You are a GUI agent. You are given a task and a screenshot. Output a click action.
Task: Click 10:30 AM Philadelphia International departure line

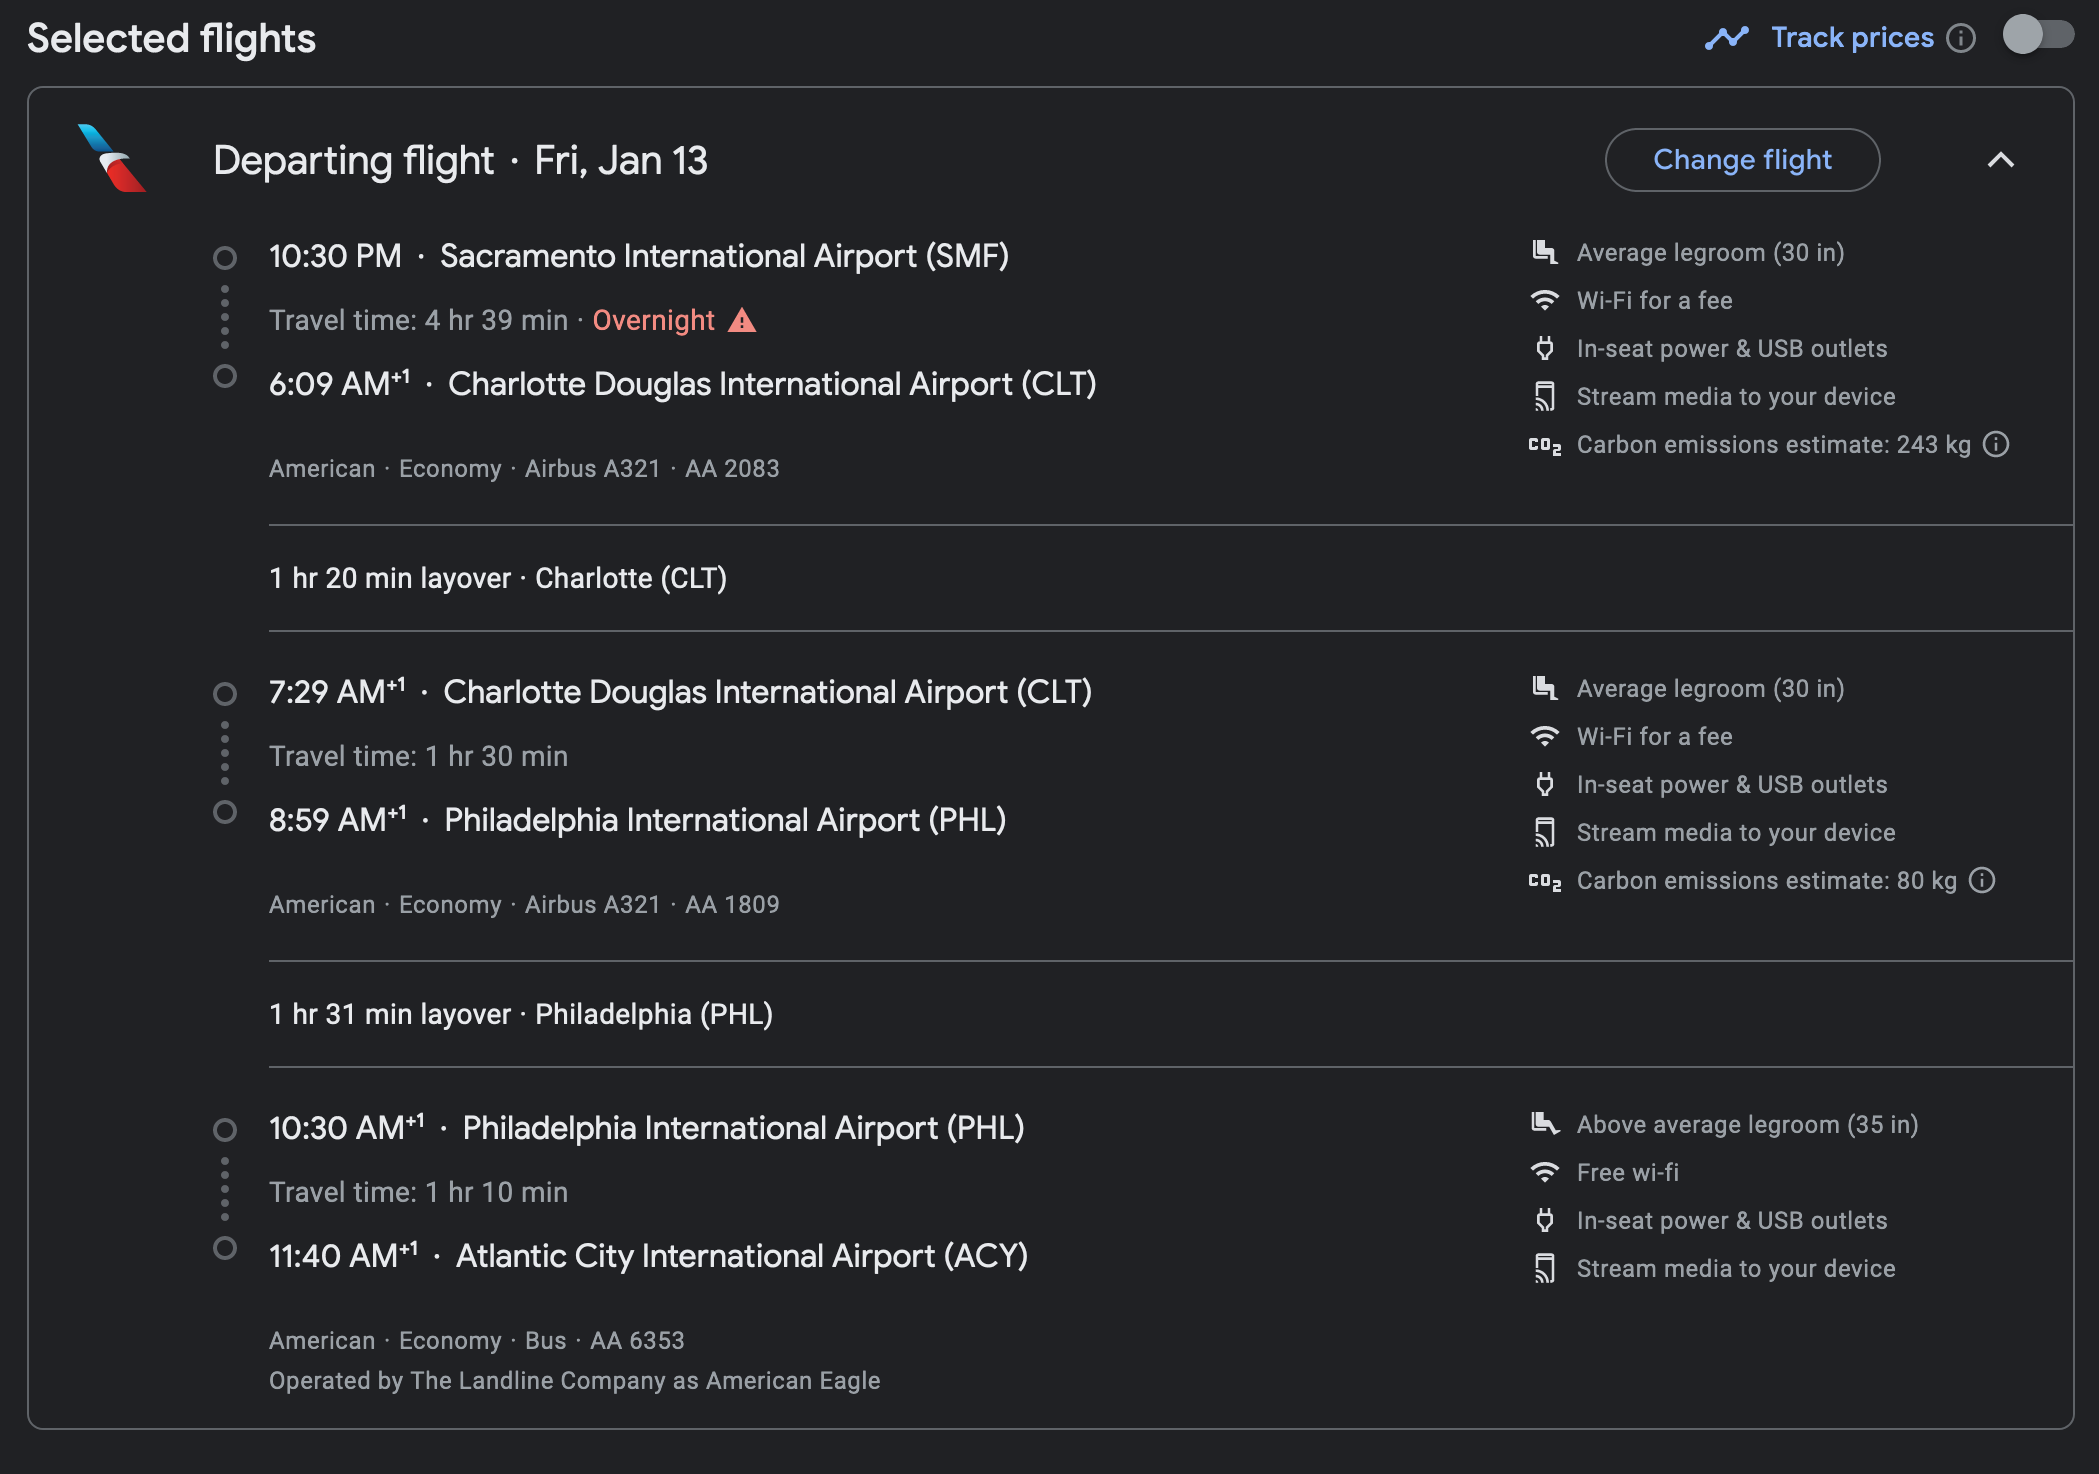[646, 1128]
